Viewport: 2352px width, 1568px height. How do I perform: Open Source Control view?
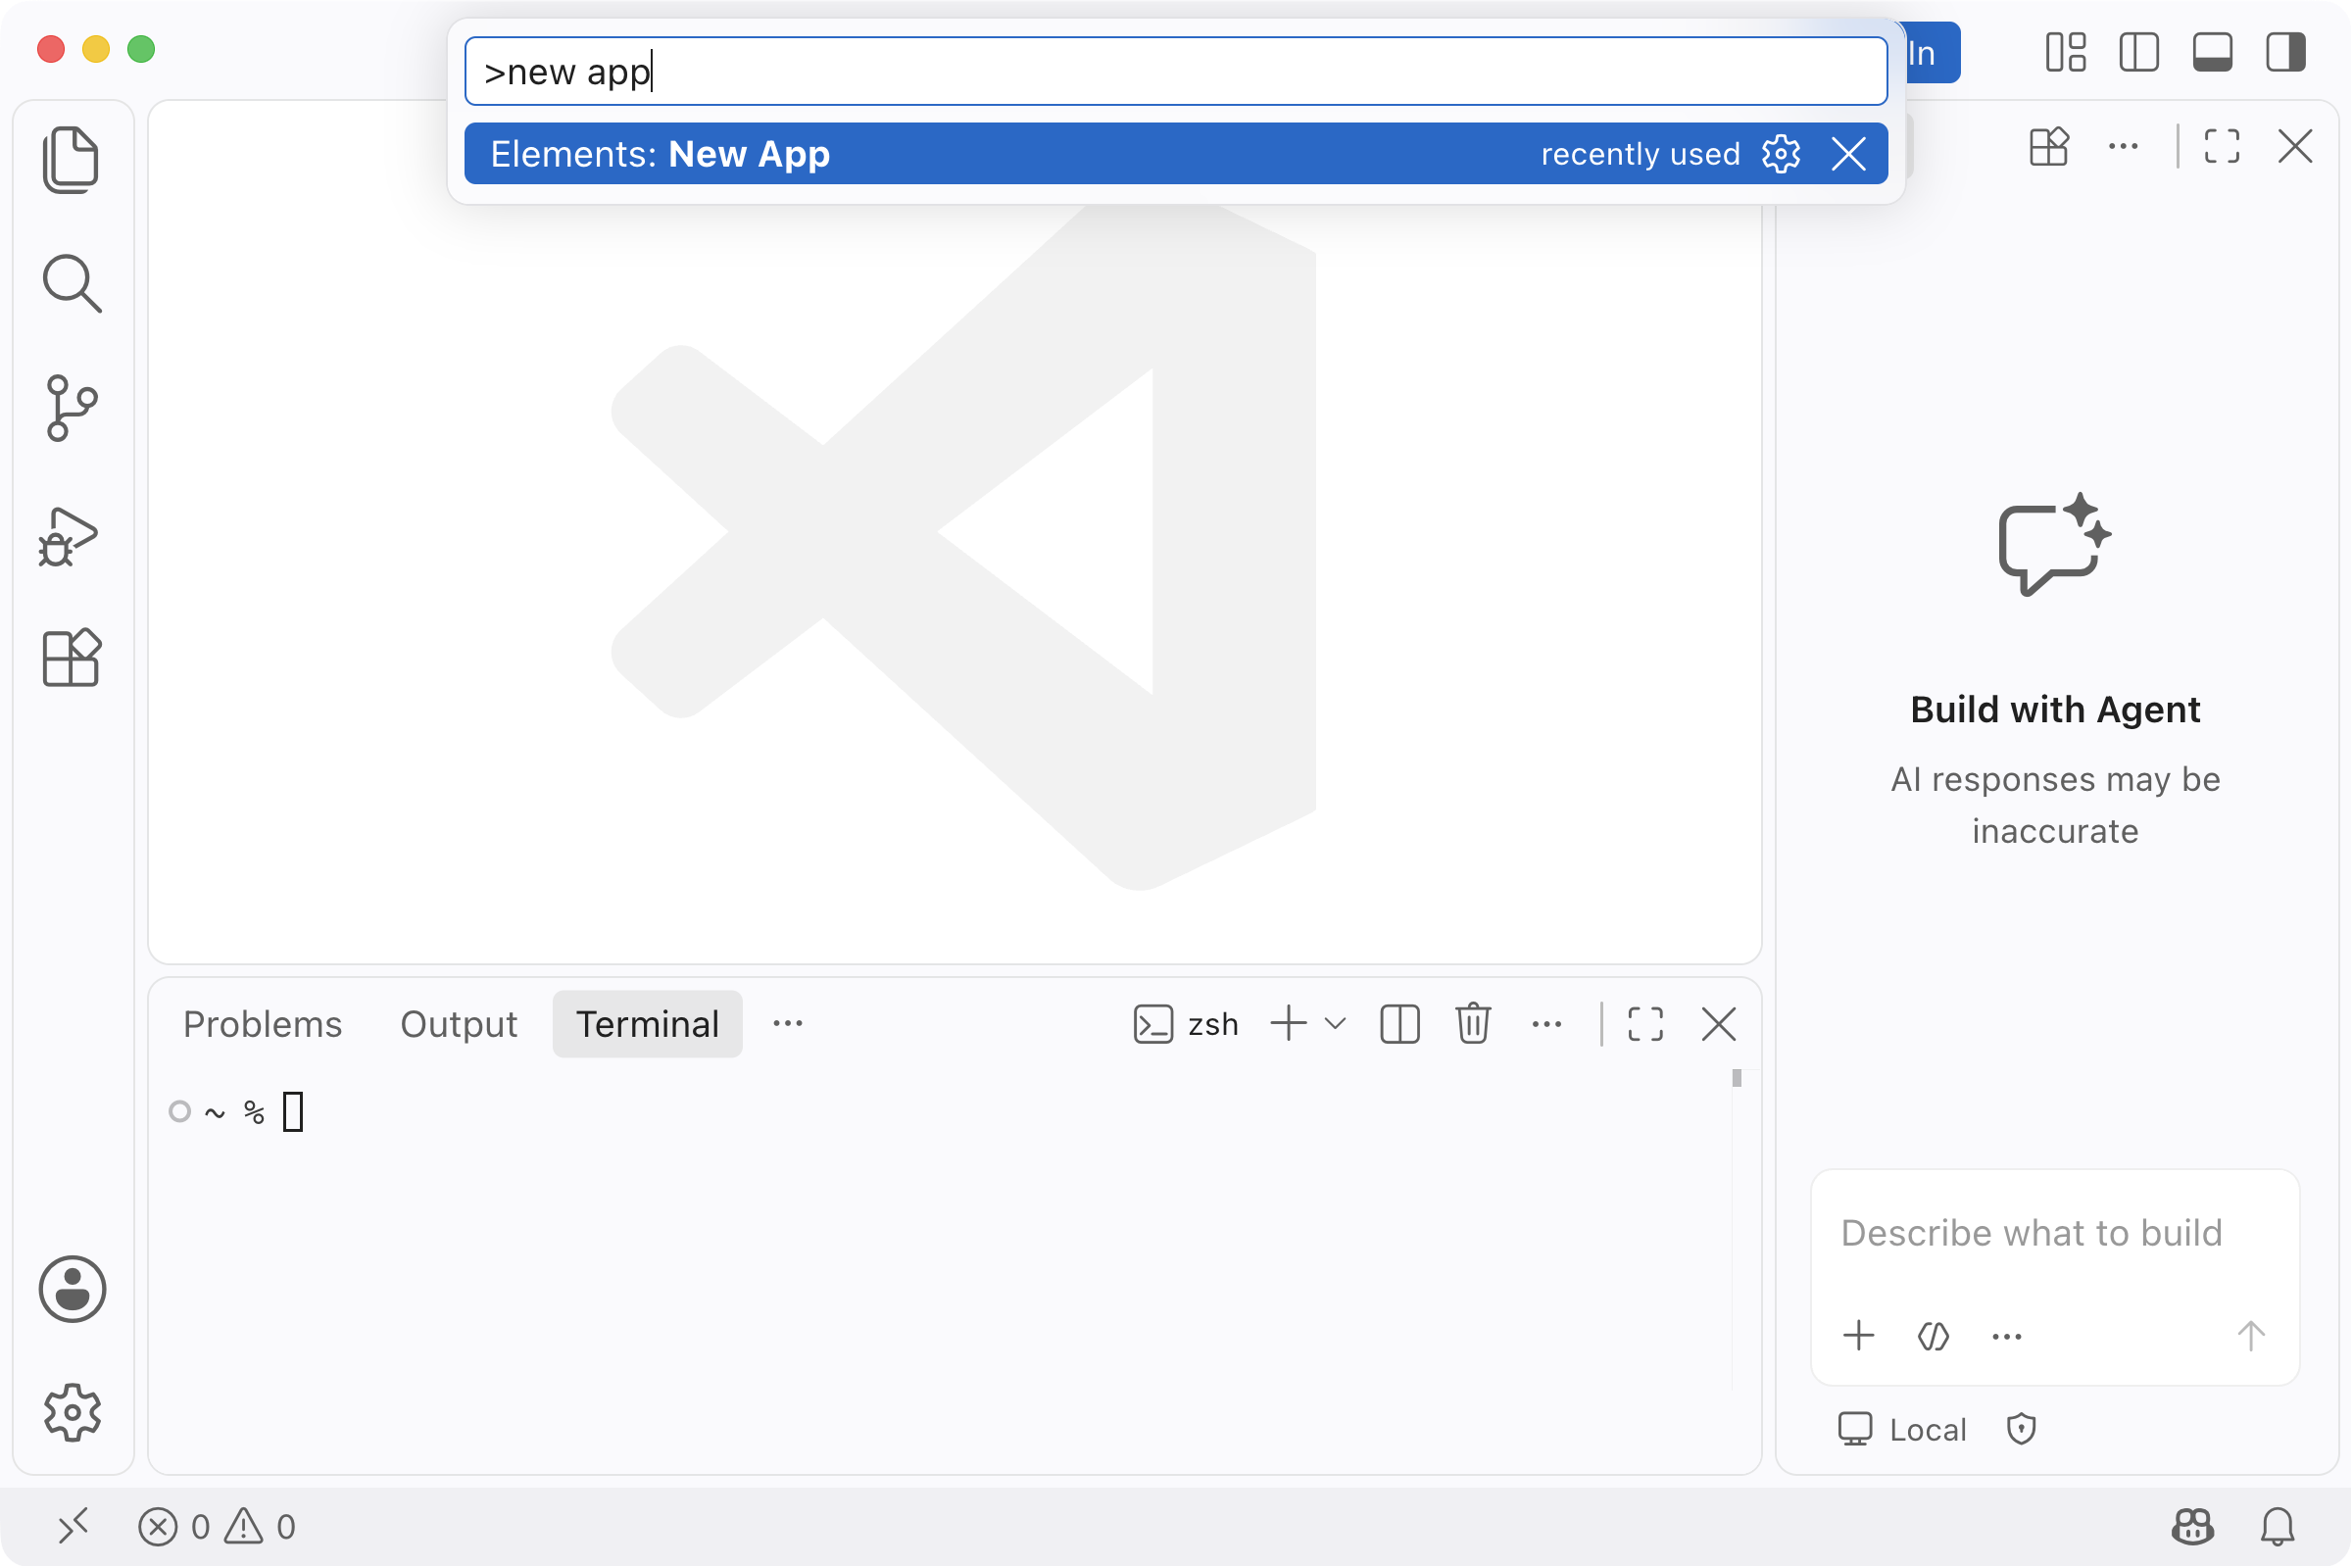71,408
